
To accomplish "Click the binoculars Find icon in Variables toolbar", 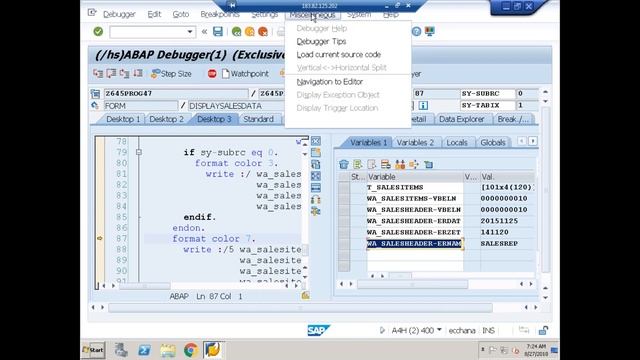I will pyautogui.click(x=400, y=164).
